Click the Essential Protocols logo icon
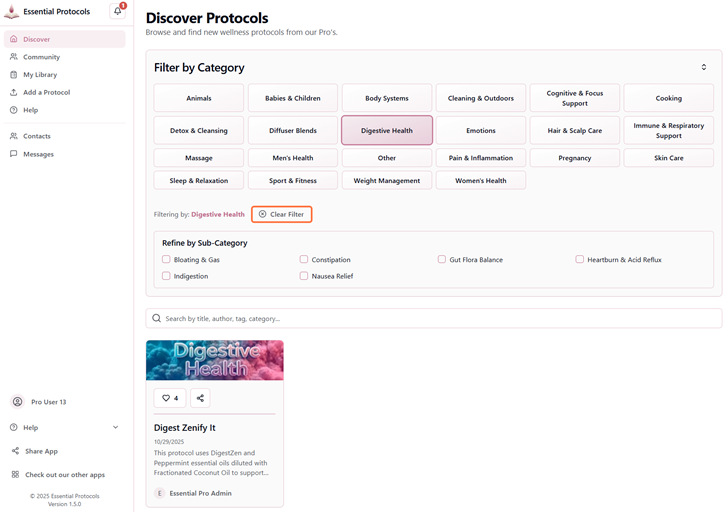This screenshot has width=728, height=512. (12, 12)
